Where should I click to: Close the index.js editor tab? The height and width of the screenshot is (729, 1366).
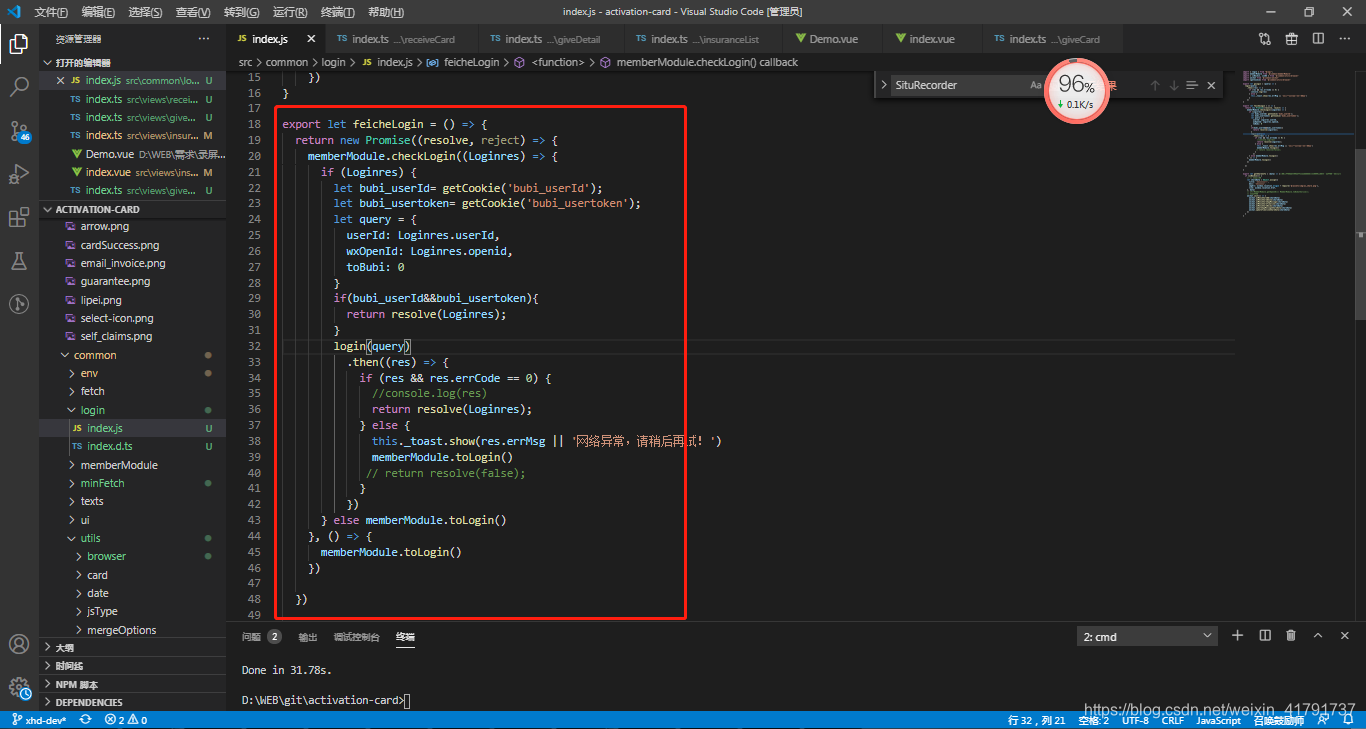pos(311,39)
